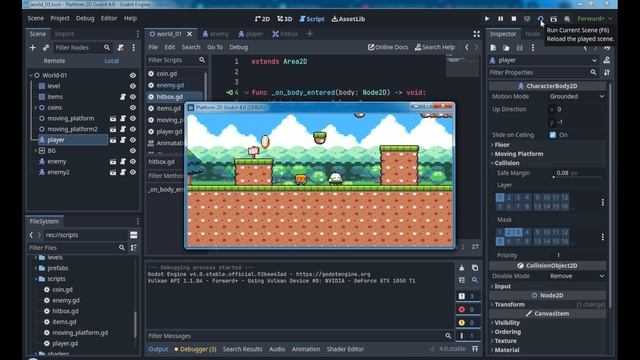The image size is (640, 360).
Task: Collapse the Collision section
Action: [x=507, y=163]
